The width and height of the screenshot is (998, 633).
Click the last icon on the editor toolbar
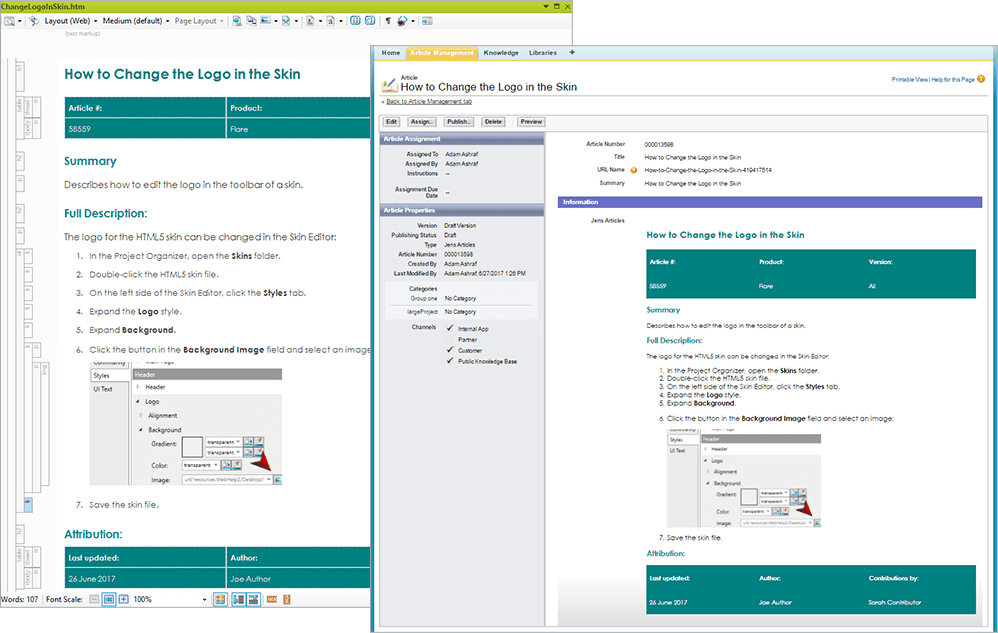(x=427, y=21)
